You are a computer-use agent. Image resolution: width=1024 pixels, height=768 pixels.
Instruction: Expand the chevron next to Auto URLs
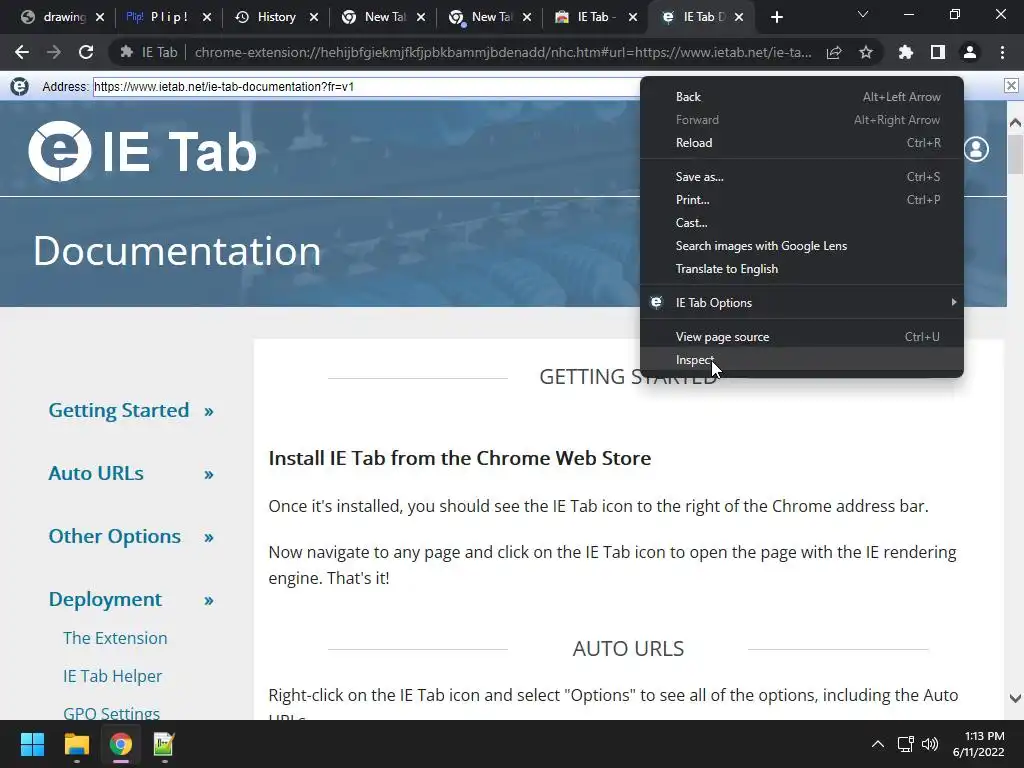coord(208,474)
